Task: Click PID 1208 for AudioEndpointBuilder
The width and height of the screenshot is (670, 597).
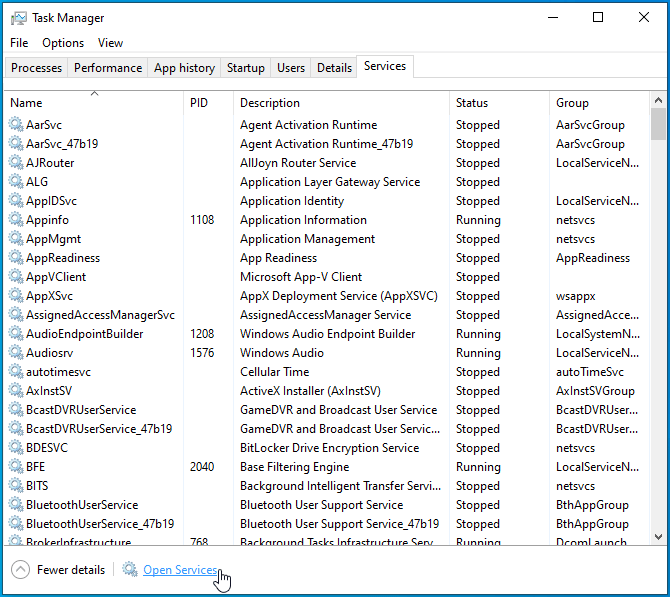Action: [202, 334]
